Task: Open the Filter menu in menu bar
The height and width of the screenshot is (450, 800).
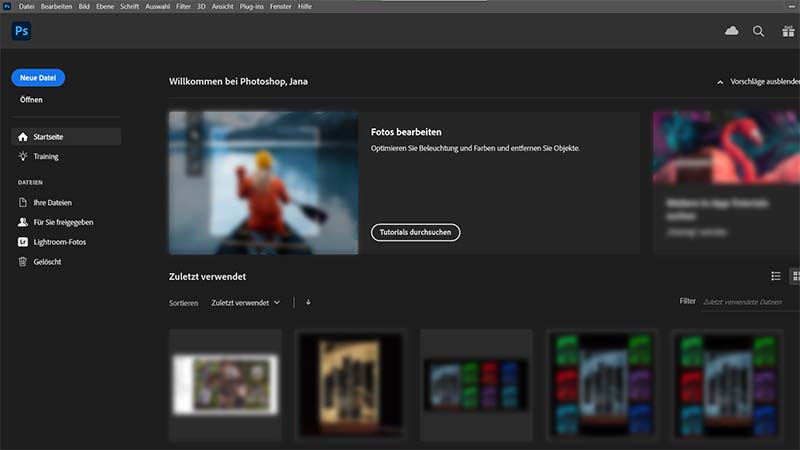Action: click(x=183, y=6)
